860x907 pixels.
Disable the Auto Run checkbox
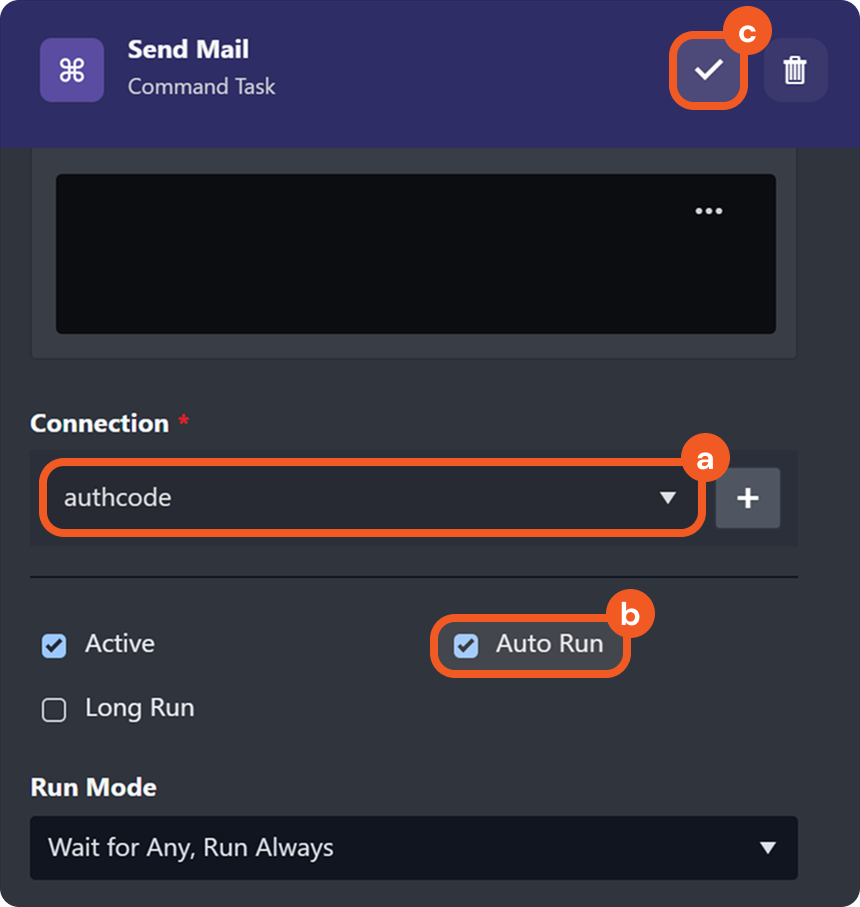(x=466, y=646)
